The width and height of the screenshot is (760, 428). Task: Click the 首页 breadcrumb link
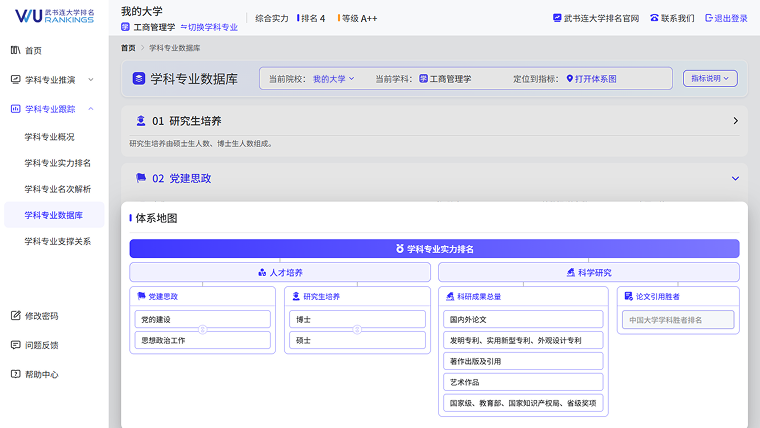click(128, 48)
